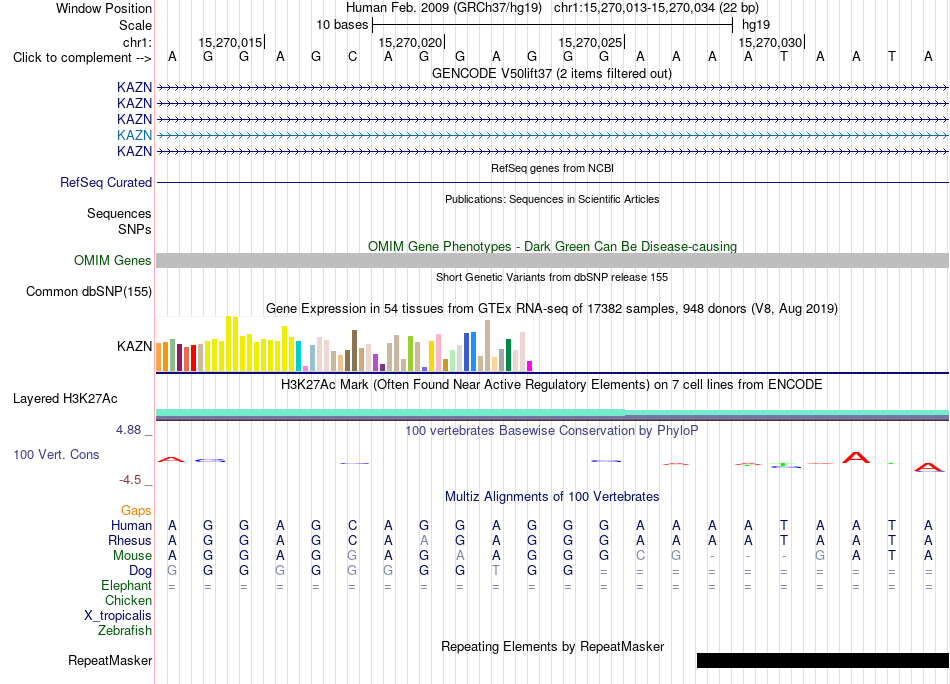Click the orange Gaps label
The width and height of the screenshot is (950, 684).
(136, 510)
